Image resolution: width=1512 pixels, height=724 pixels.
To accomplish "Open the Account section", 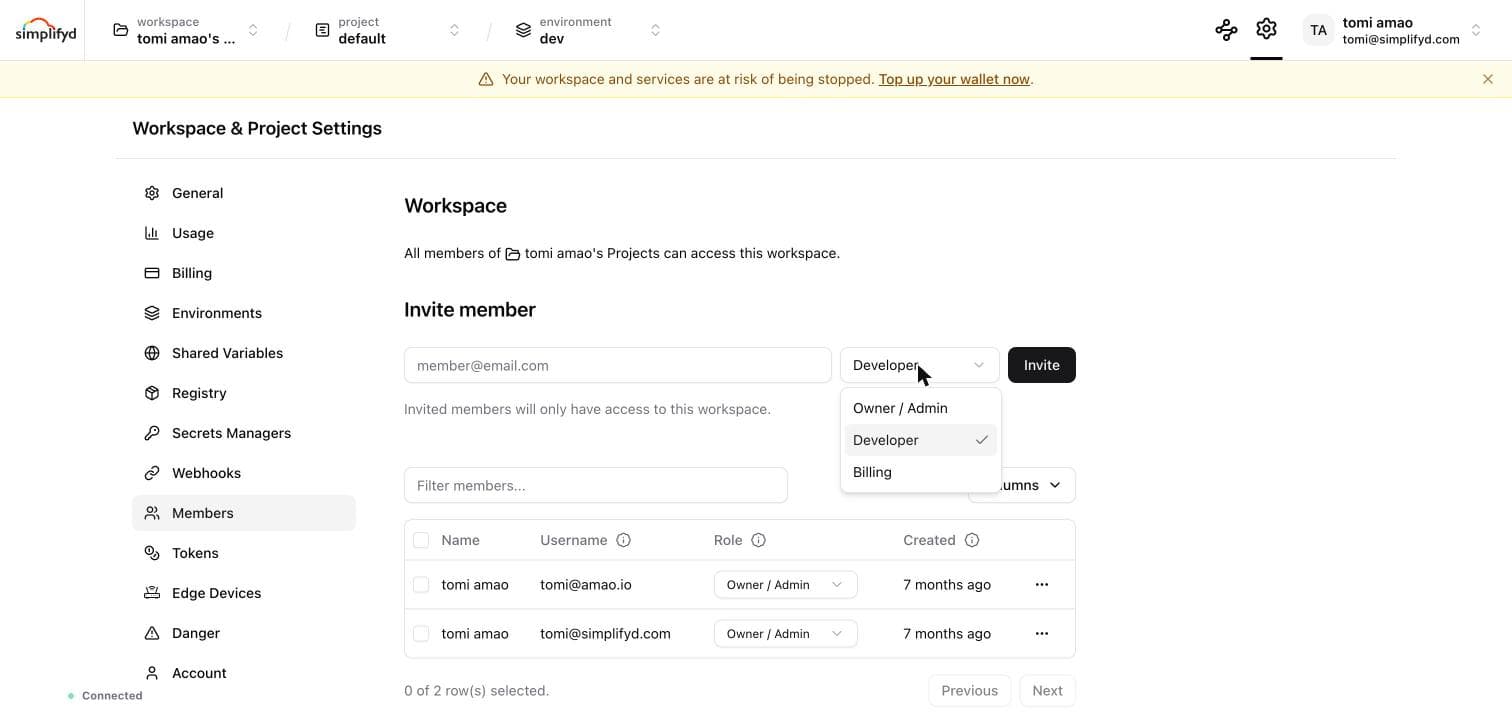I will point(244,673).
